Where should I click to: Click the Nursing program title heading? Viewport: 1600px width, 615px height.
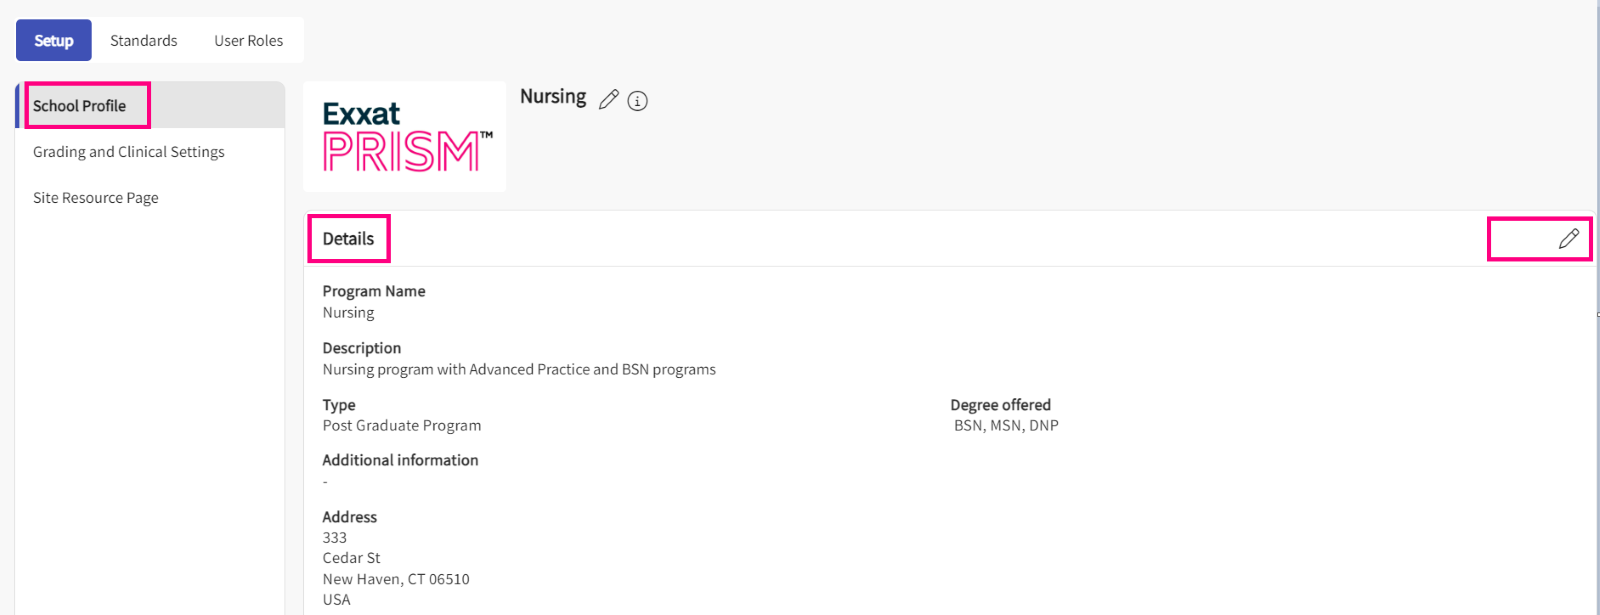coord(553,97)
